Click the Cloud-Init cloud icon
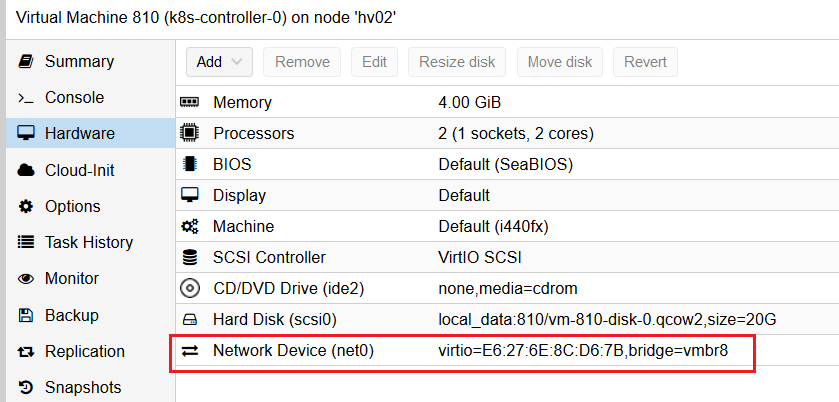The width and height of the screenshot is (839, 402). tap(26, 170)
